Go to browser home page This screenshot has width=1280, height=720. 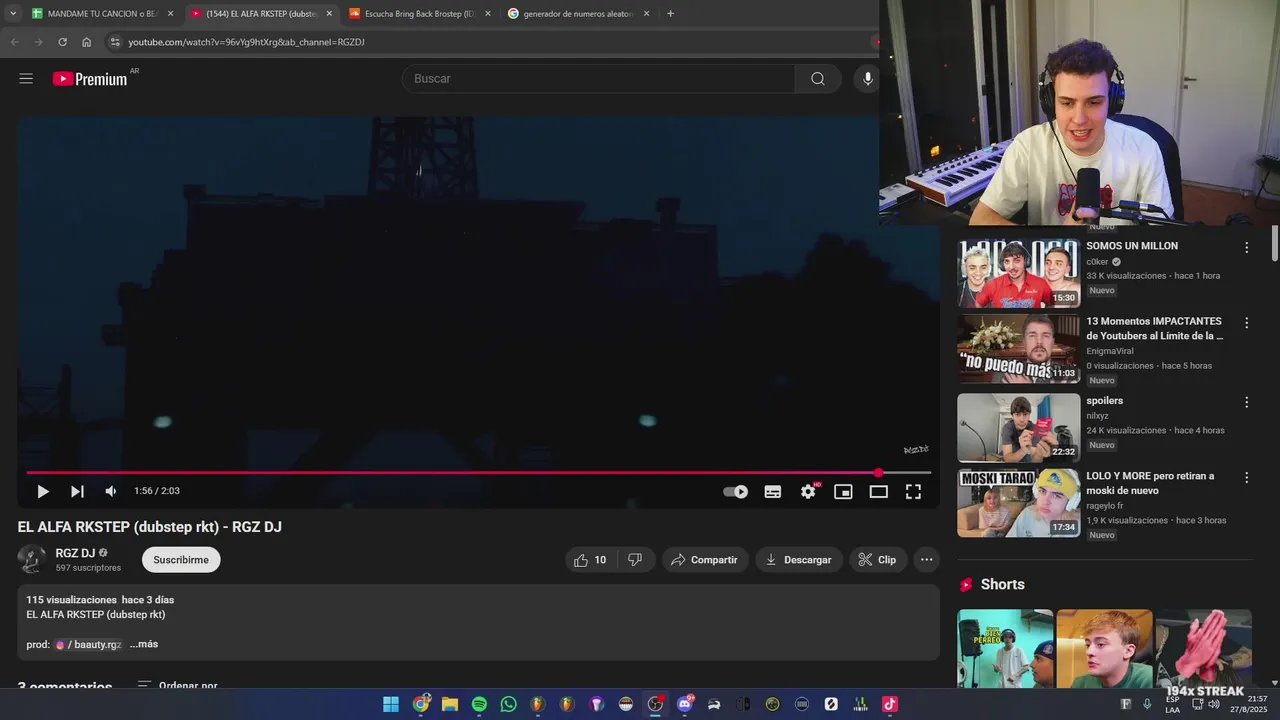pyautogui.click(x=86, y=42)
